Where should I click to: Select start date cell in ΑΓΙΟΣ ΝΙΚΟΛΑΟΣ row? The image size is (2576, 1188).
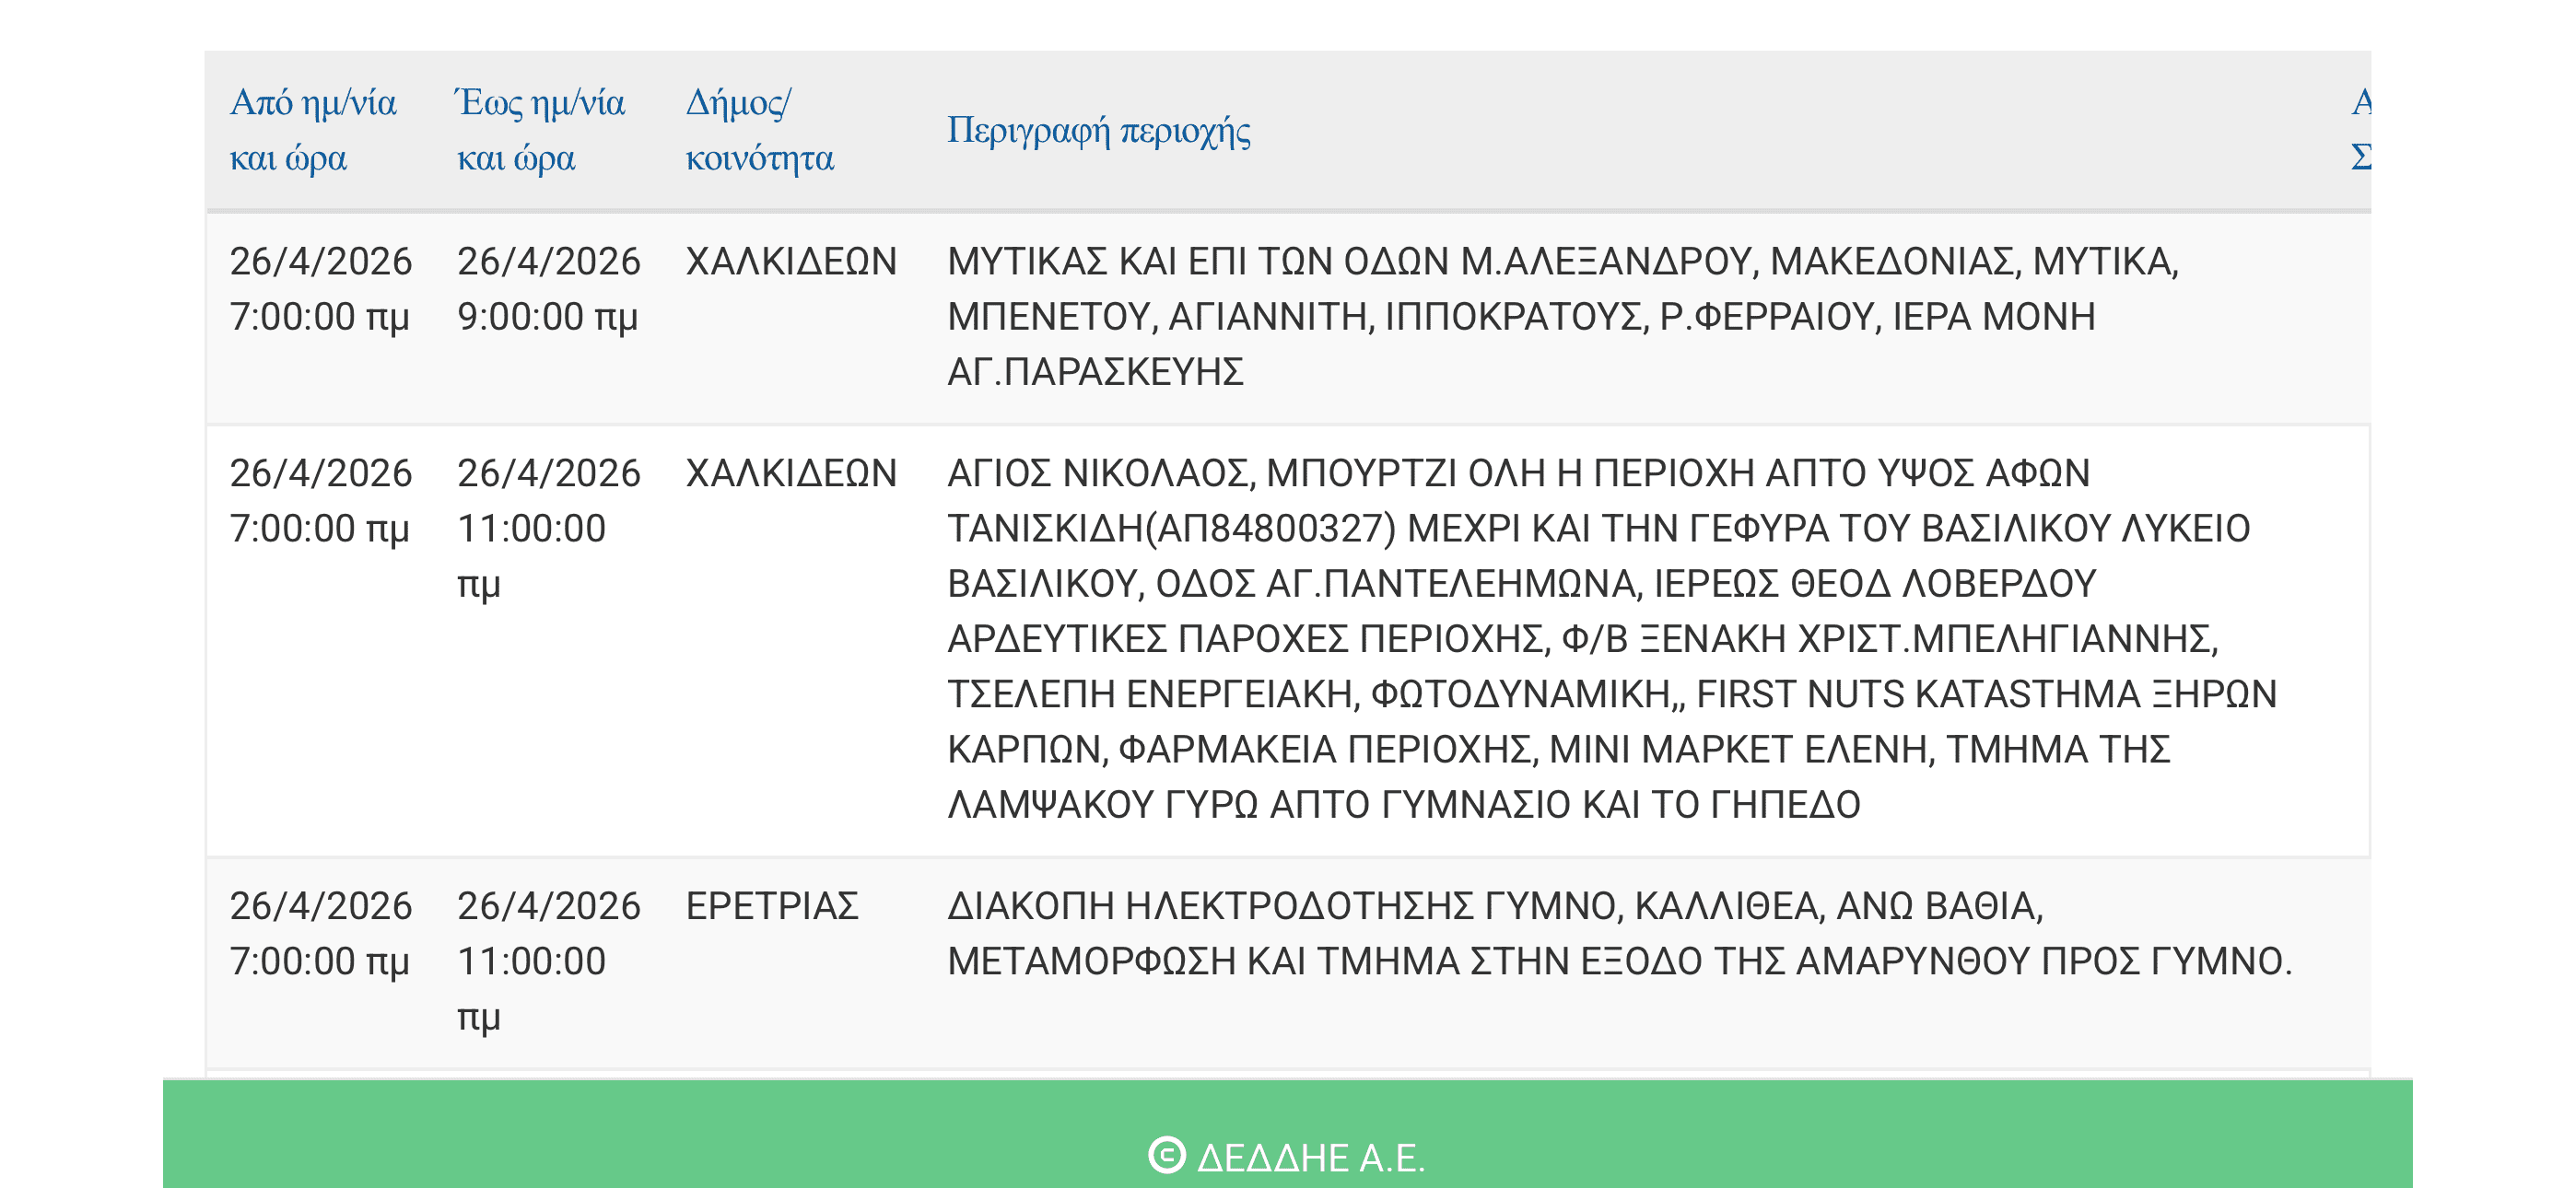[x=320, y=500]
